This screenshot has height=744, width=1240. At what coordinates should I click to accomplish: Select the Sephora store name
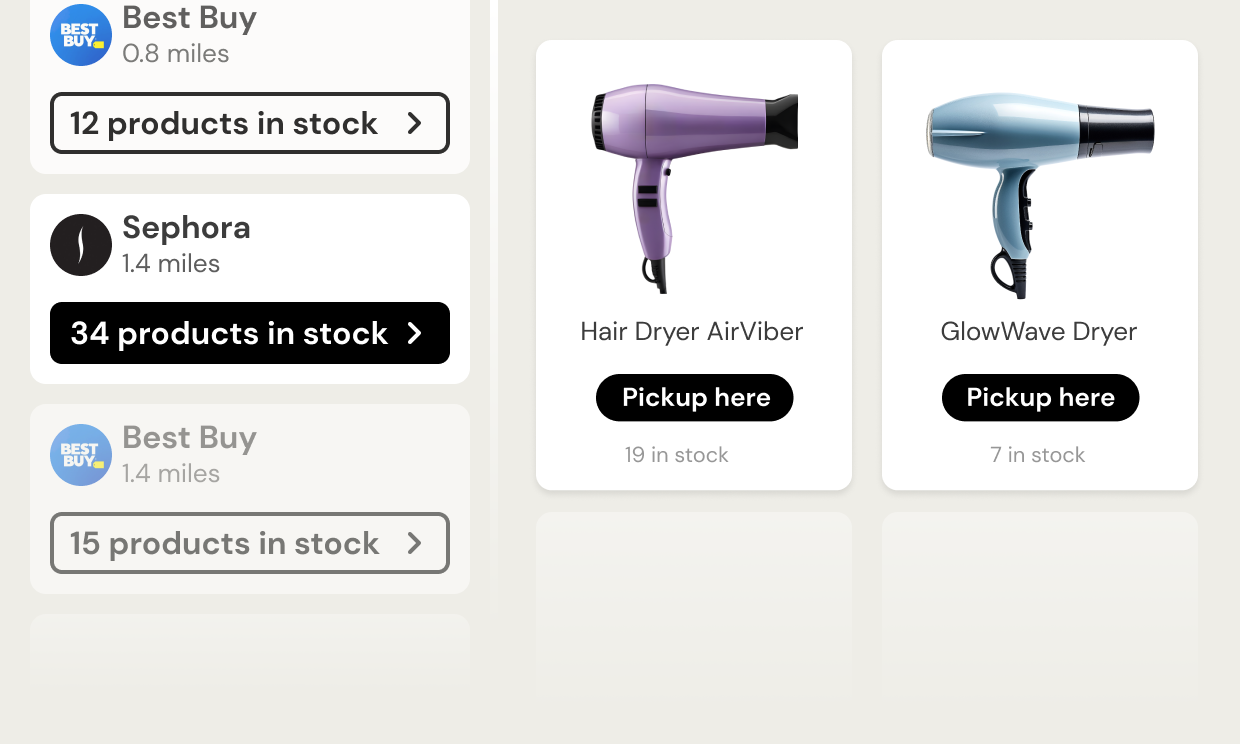[x=186, y=228]
